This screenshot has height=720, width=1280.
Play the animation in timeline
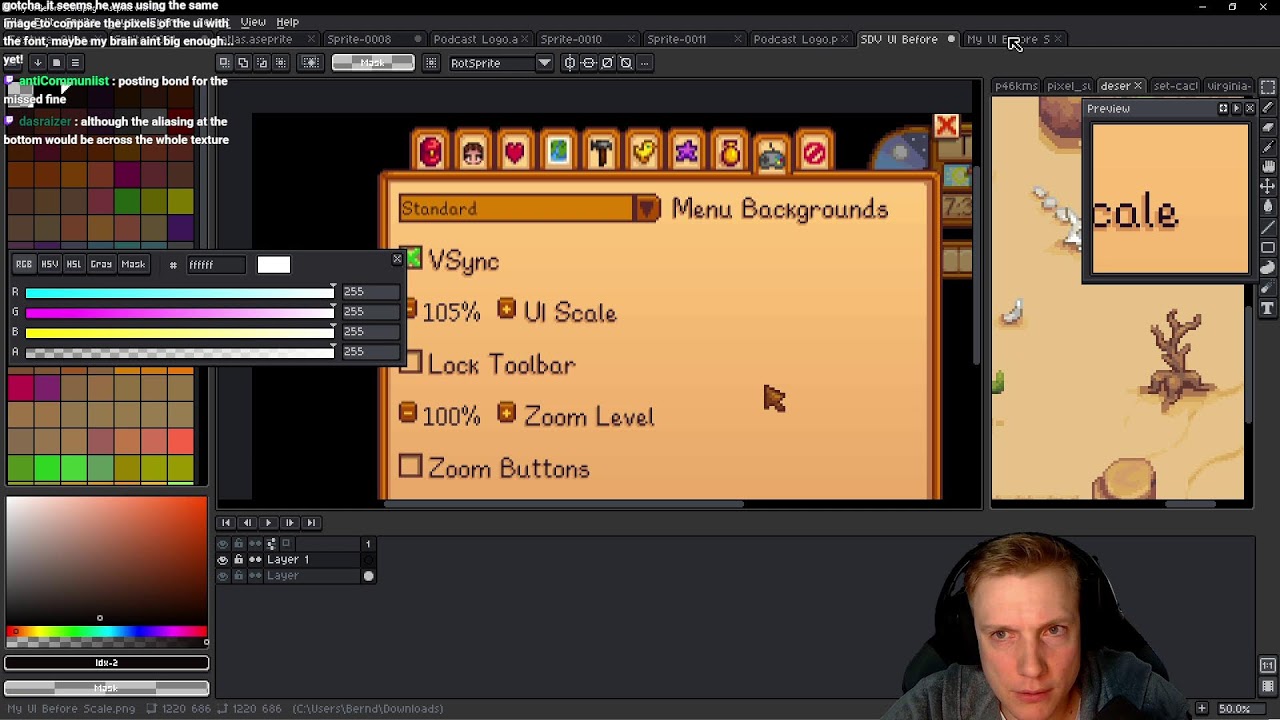pyautogui.click(x=268, y=522)
